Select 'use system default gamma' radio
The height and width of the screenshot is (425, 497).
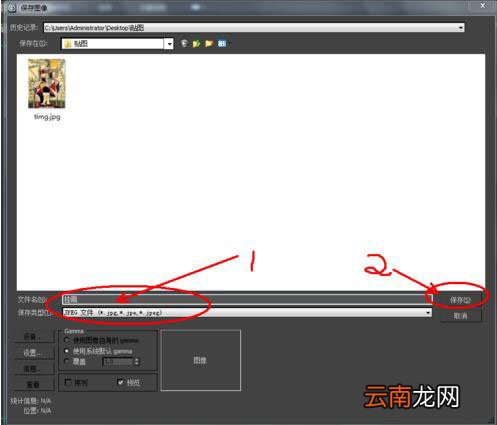click(67, 351)
